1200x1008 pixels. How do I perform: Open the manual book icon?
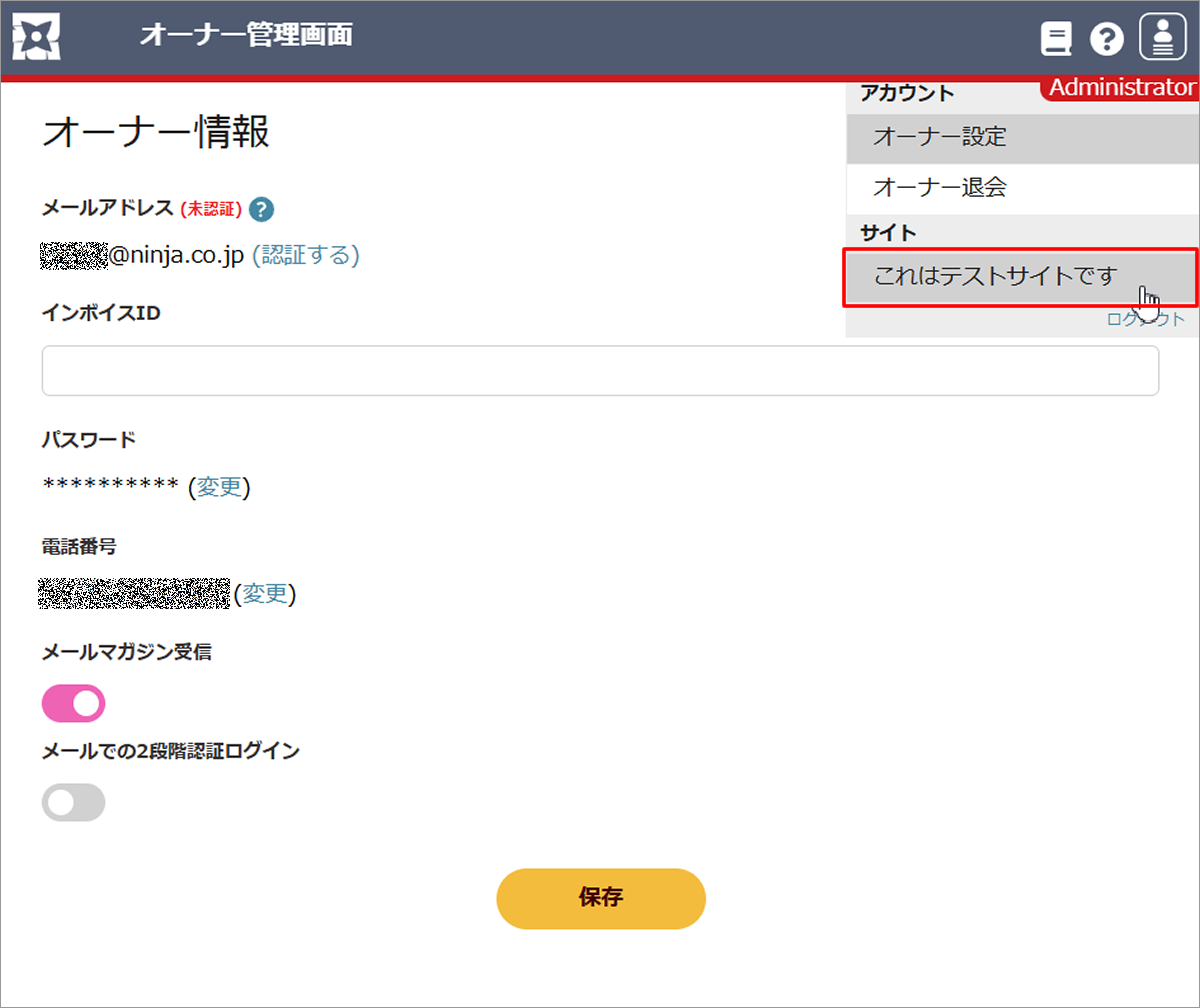click(1056, 39)
